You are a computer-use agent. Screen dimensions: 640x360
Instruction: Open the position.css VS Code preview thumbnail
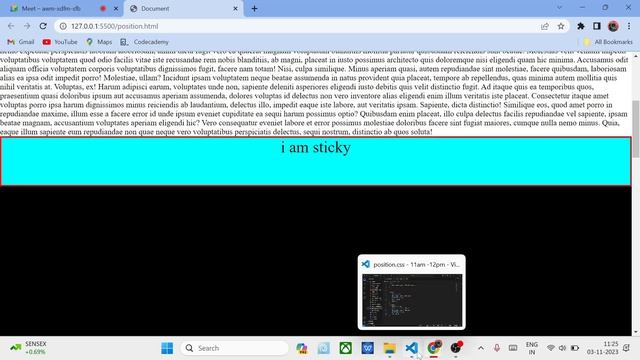412,300
